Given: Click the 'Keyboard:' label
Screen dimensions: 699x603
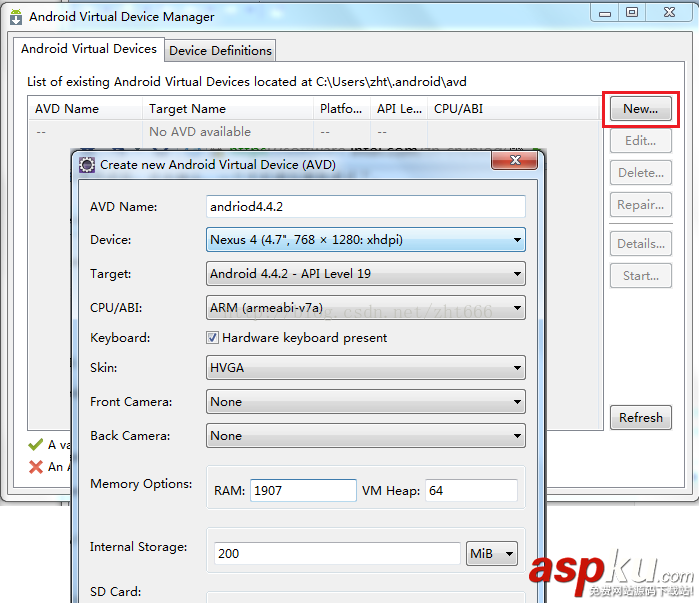Looking at the screenshot, I should pyautogui.click(x=120, y=338).
